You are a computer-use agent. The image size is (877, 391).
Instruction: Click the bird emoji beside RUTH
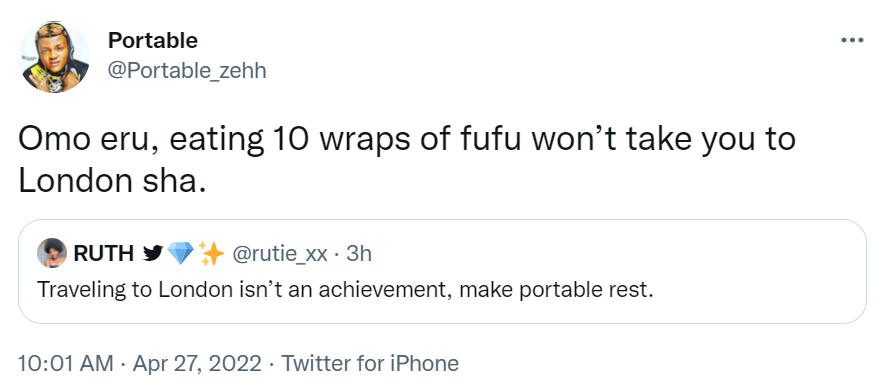pyautogui.click(x=152, y=254)
